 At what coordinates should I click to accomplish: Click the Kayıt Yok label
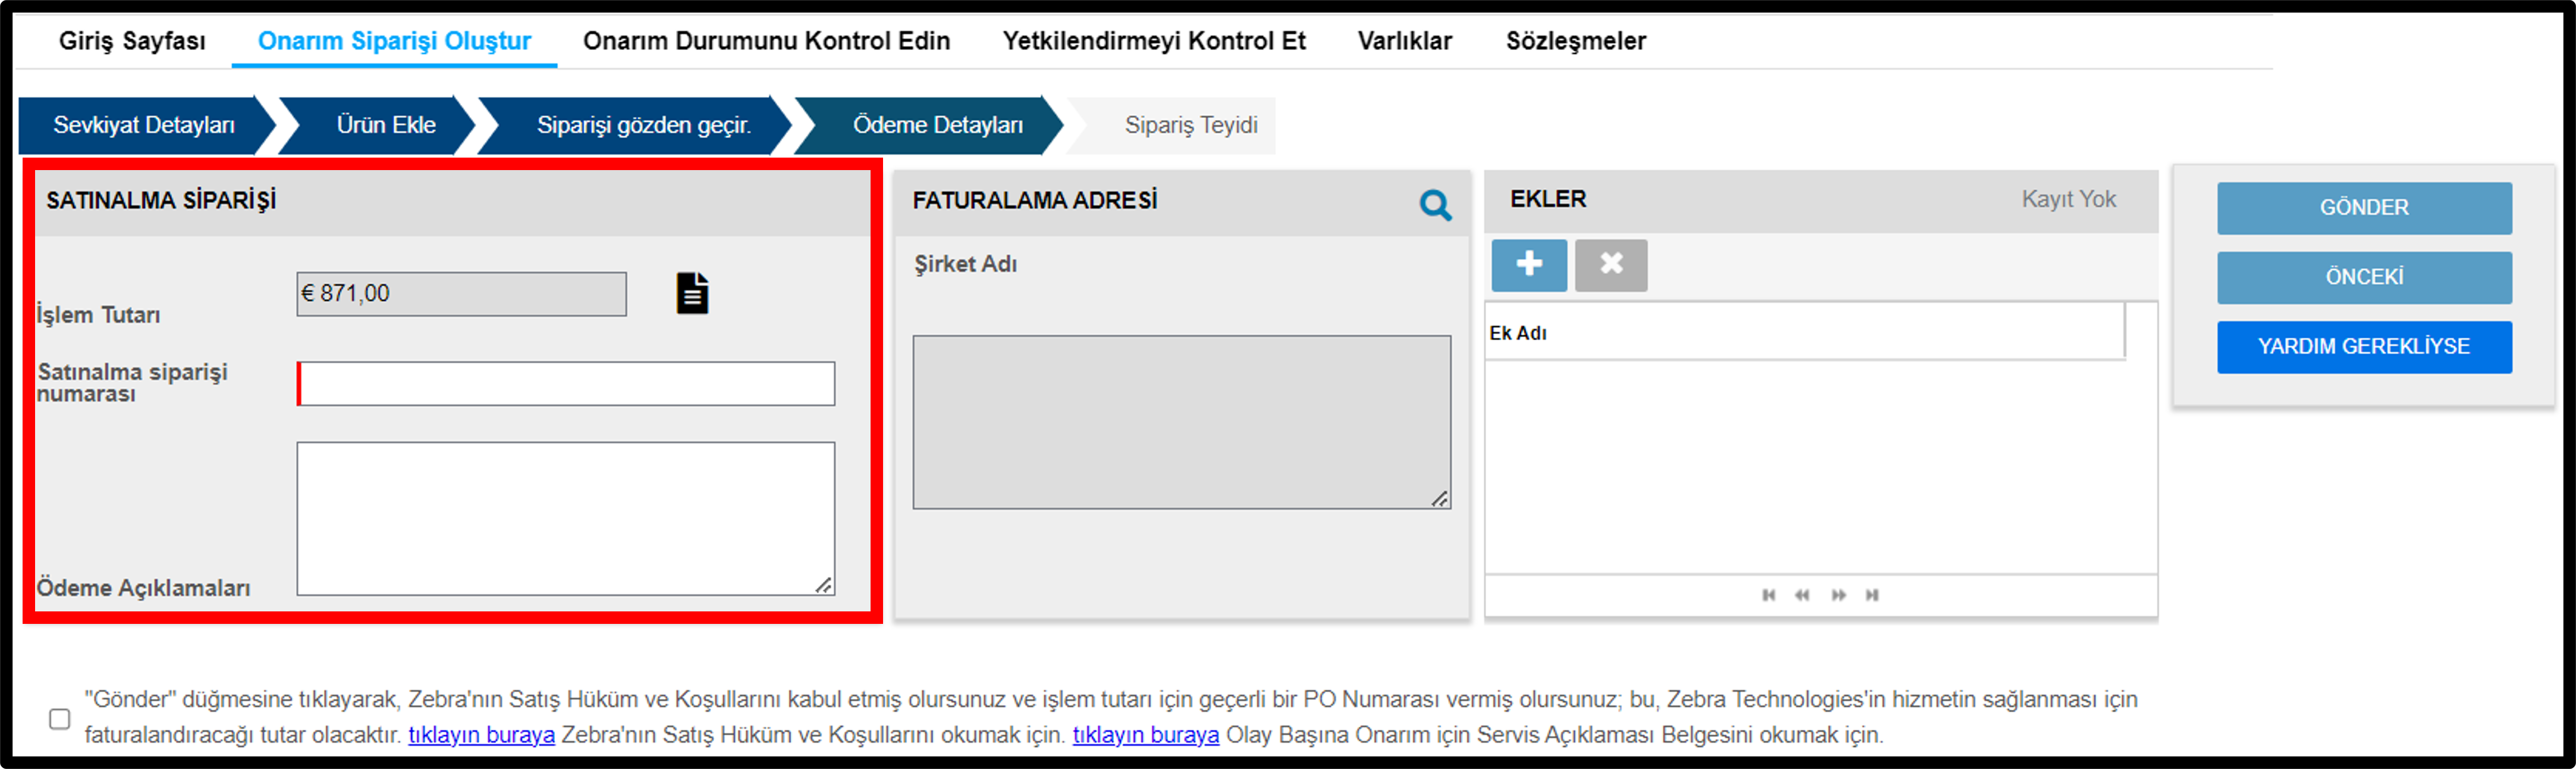tap(2068, 199)
